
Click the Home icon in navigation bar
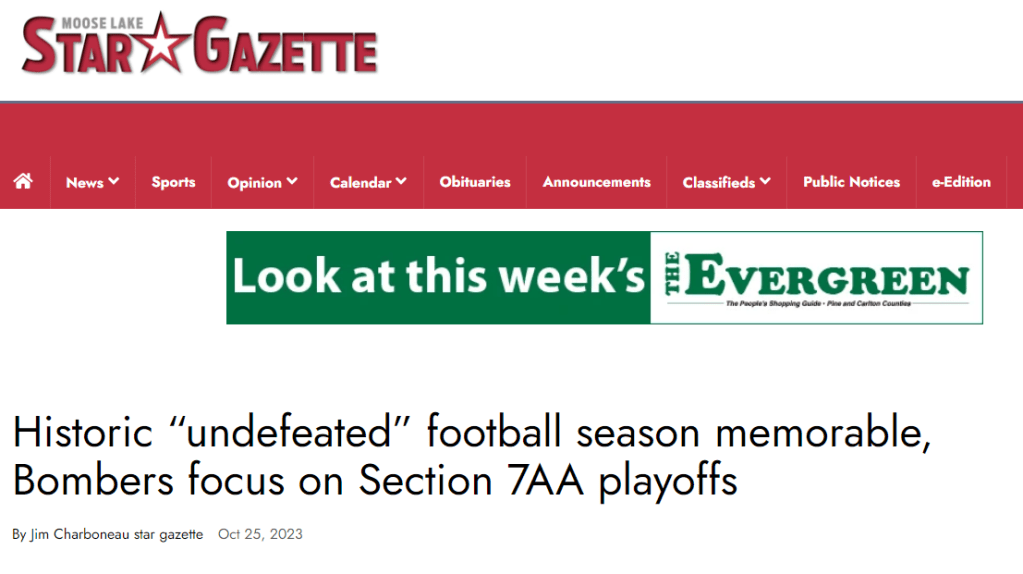tap(23, 181)
